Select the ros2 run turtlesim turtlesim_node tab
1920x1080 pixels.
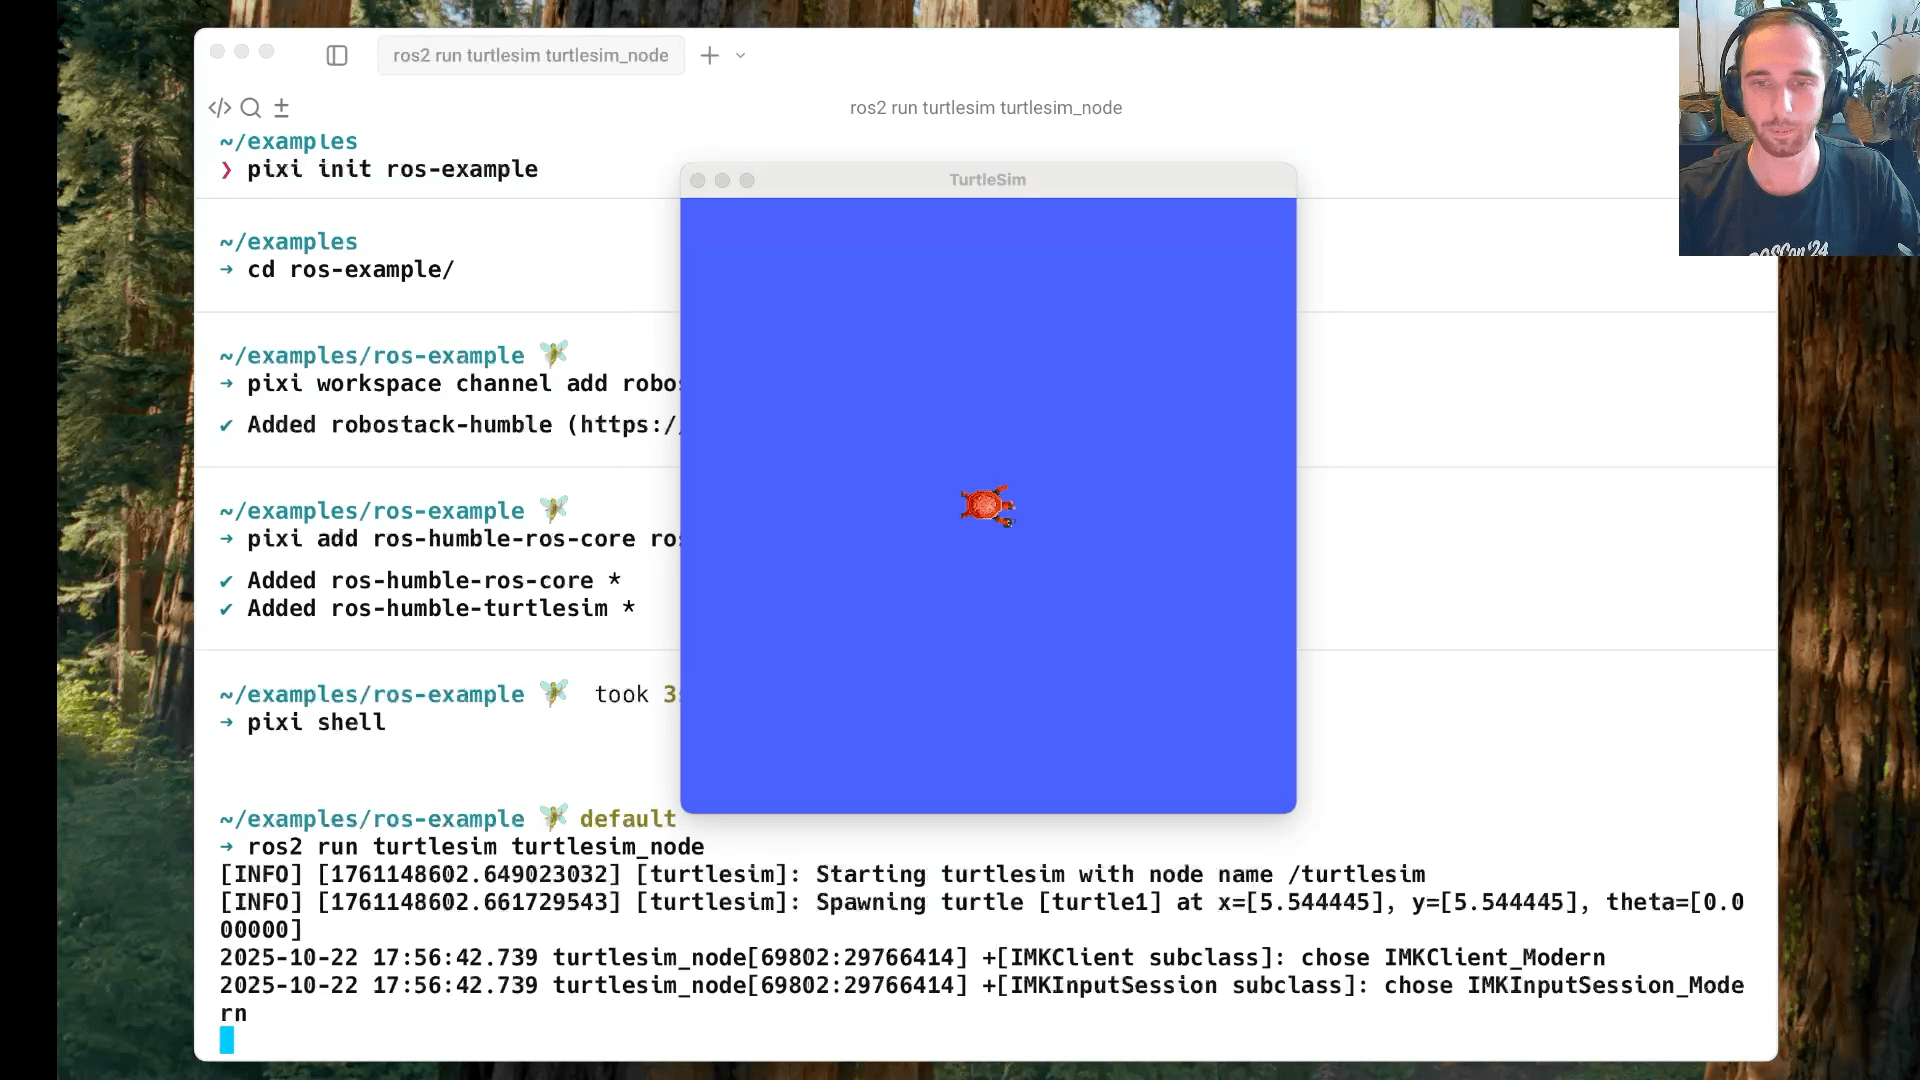pyautogui.click(x=530, y=55)
